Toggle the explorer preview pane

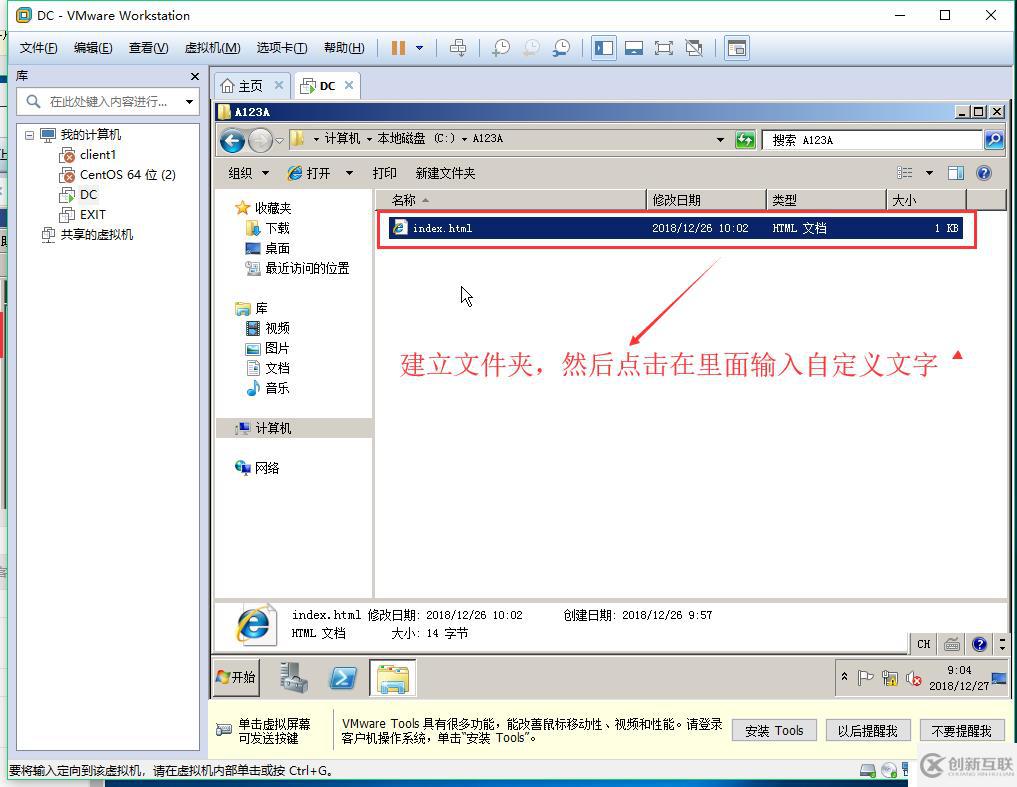tap(956, 173)
